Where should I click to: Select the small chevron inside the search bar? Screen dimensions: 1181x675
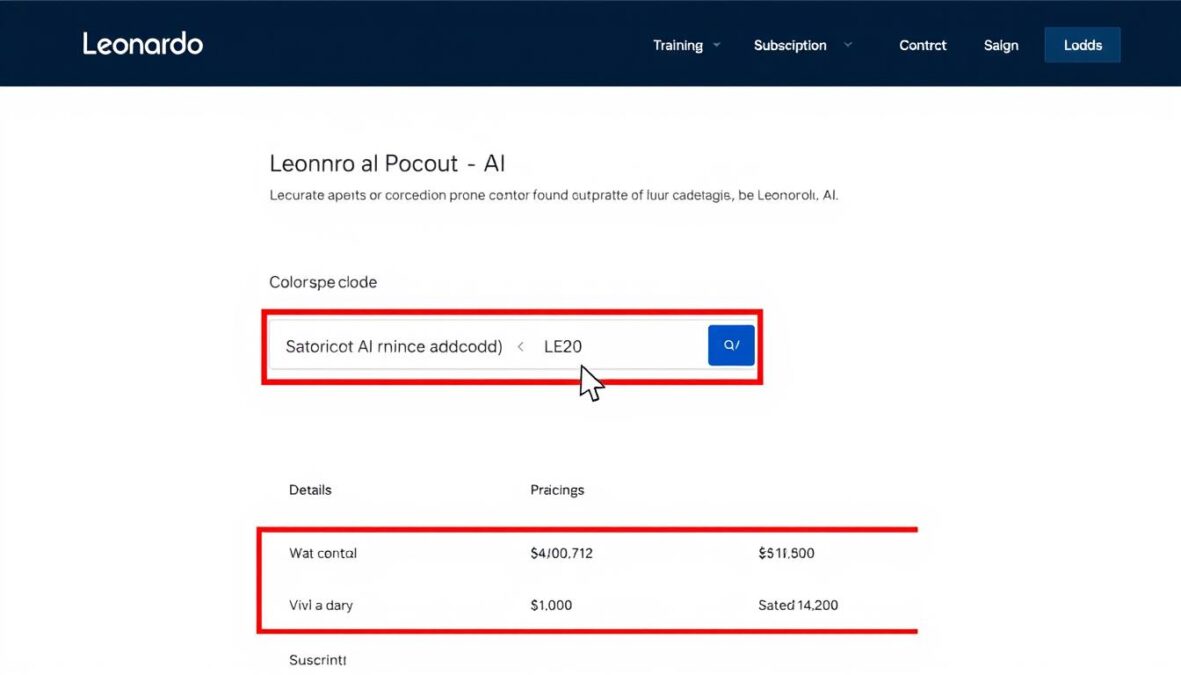[521, 345]
